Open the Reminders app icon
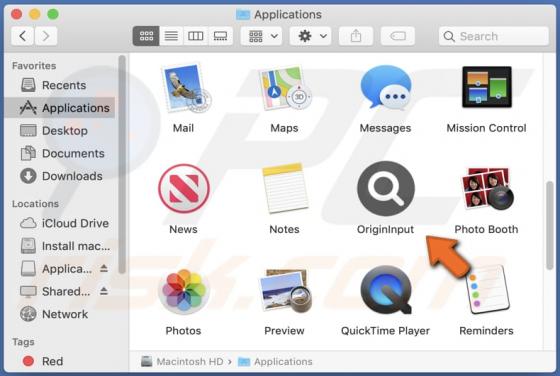The image size is (560, 376). click(488, 290)
